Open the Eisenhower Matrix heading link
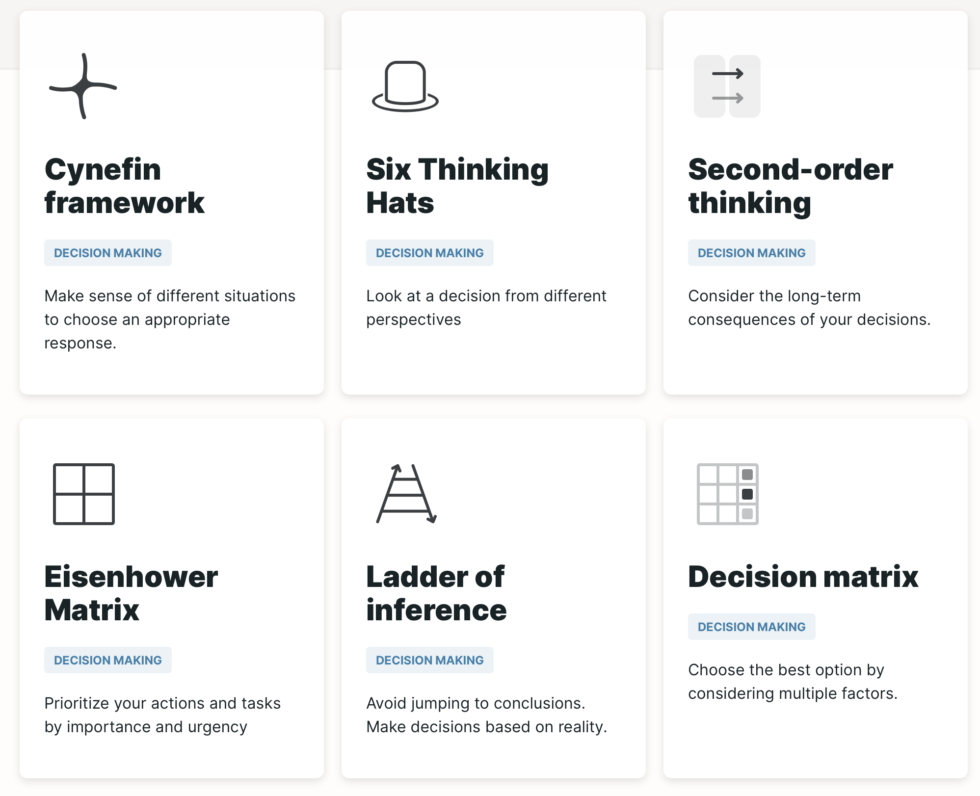 pyautogui.click(x=130, y=593)
